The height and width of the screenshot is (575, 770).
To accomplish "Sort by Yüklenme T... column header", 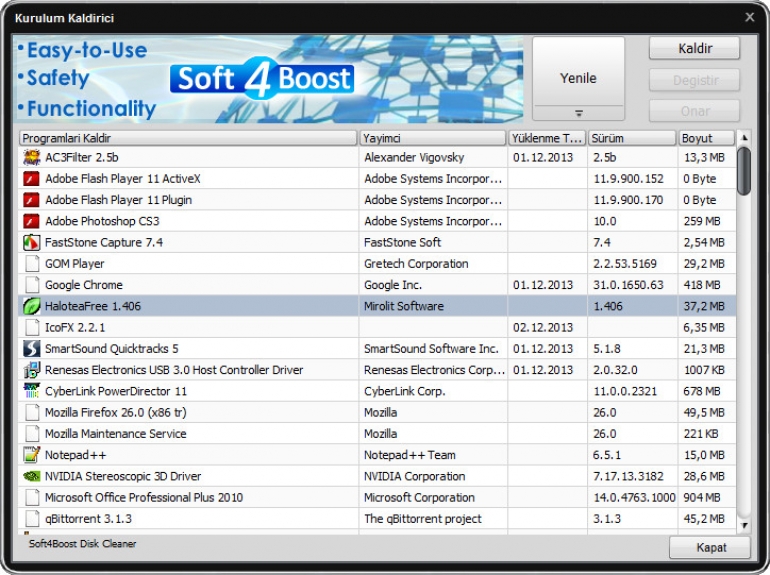I will point(547,138).
